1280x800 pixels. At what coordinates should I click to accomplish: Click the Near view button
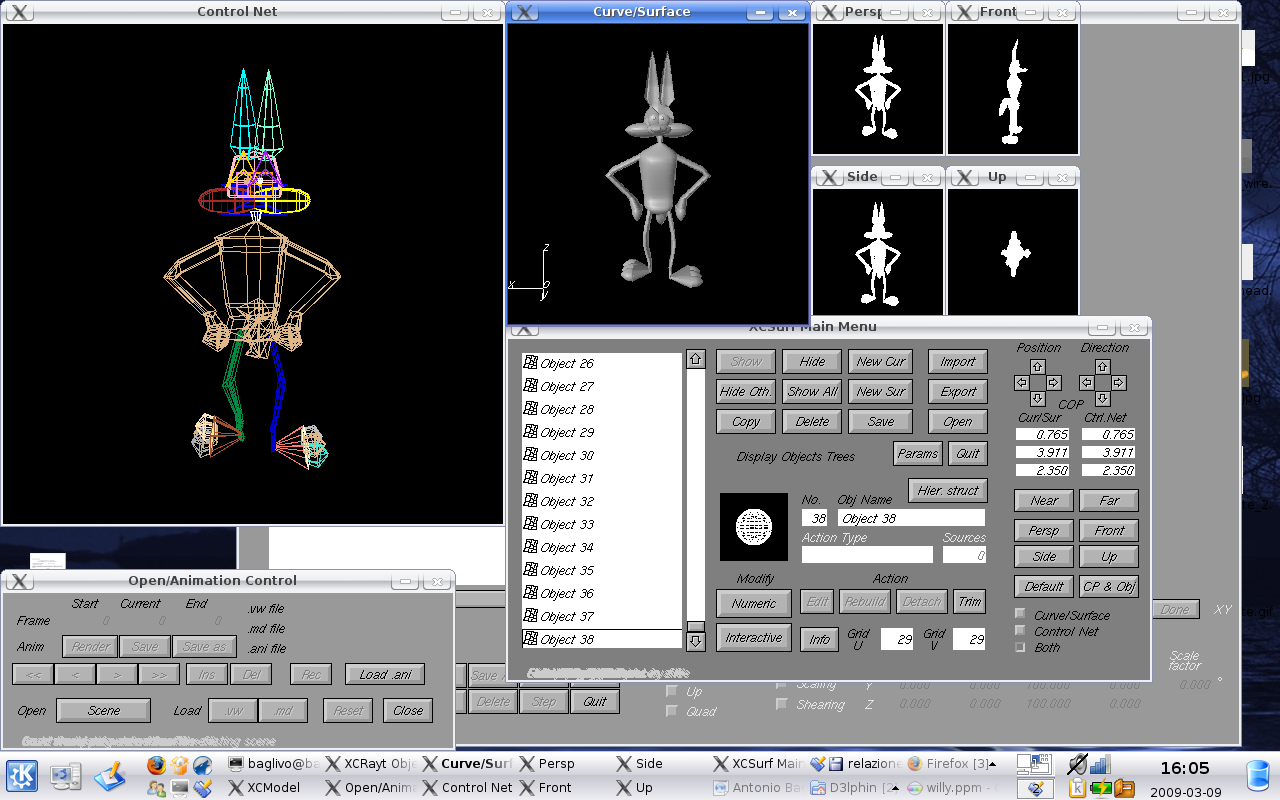click(x=1044, y=501)
